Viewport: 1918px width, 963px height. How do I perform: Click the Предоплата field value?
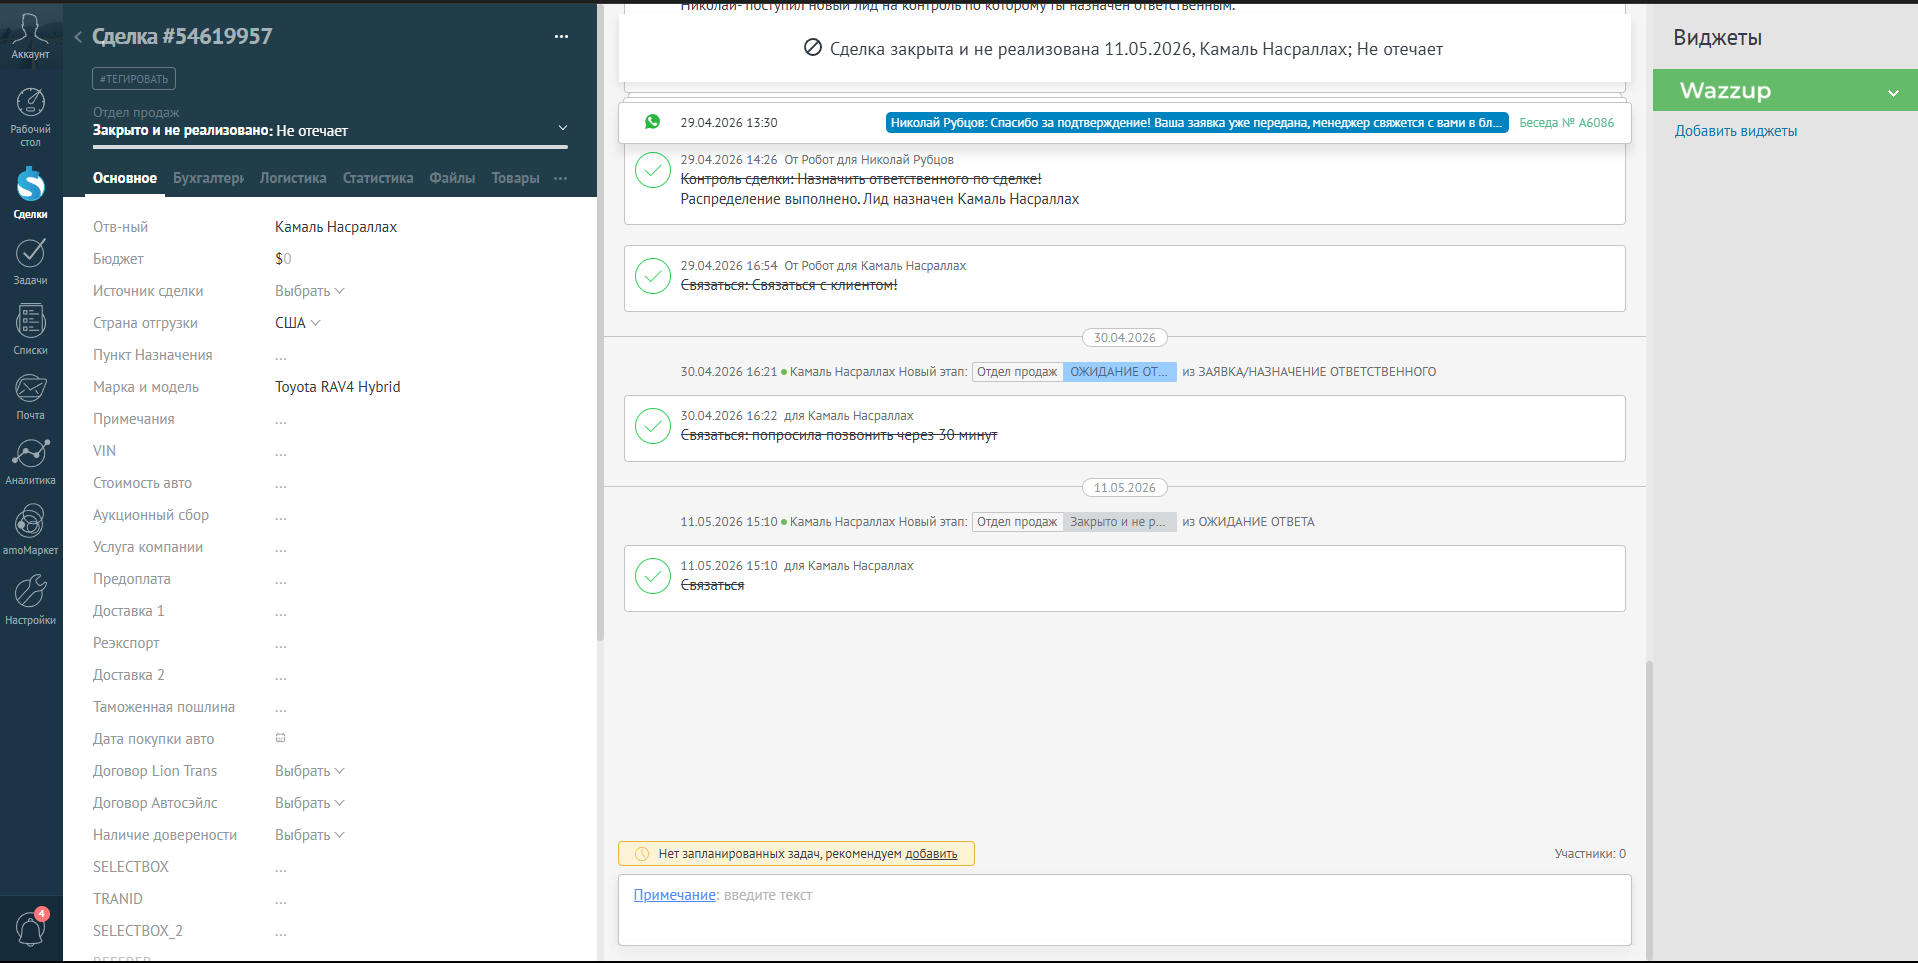pyautogui.click(x=281, y=580)
